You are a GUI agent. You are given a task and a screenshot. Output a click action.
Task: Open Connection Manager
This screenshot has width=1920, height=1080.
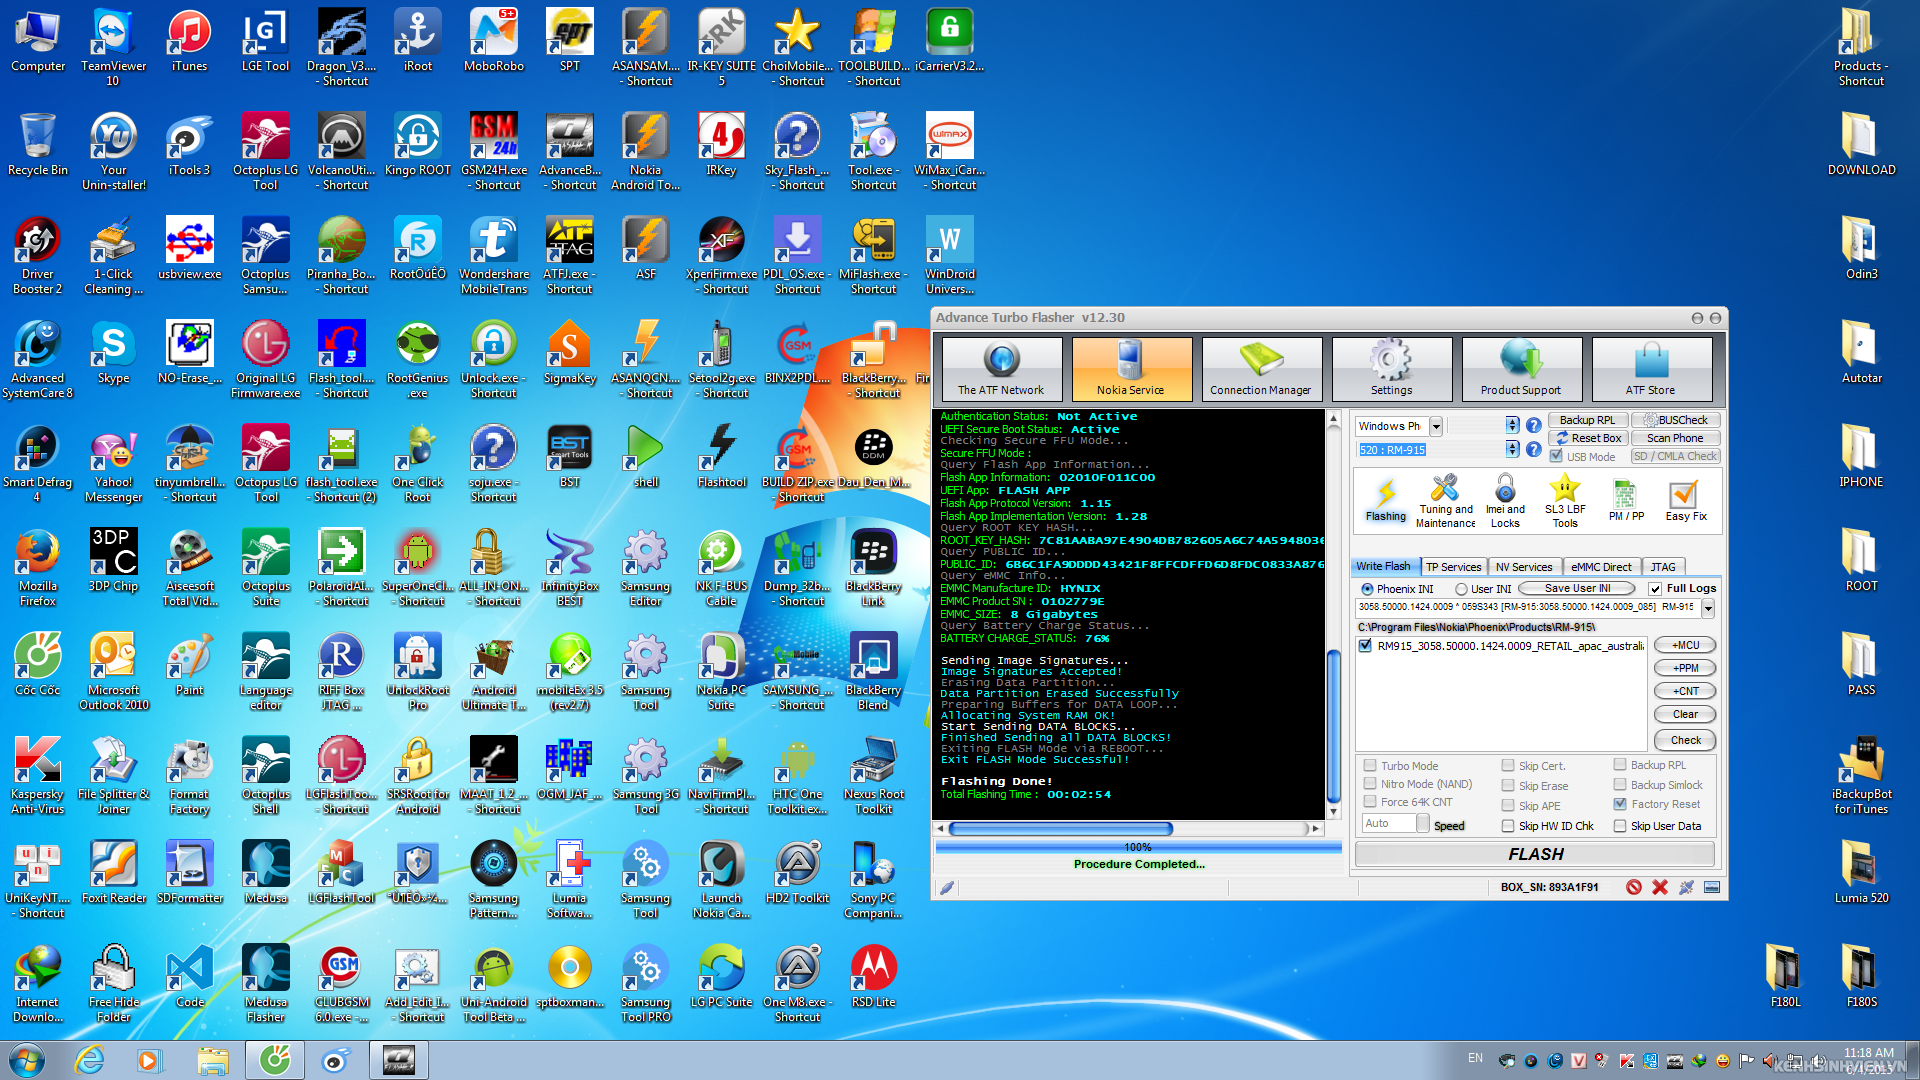point(1261,368)
